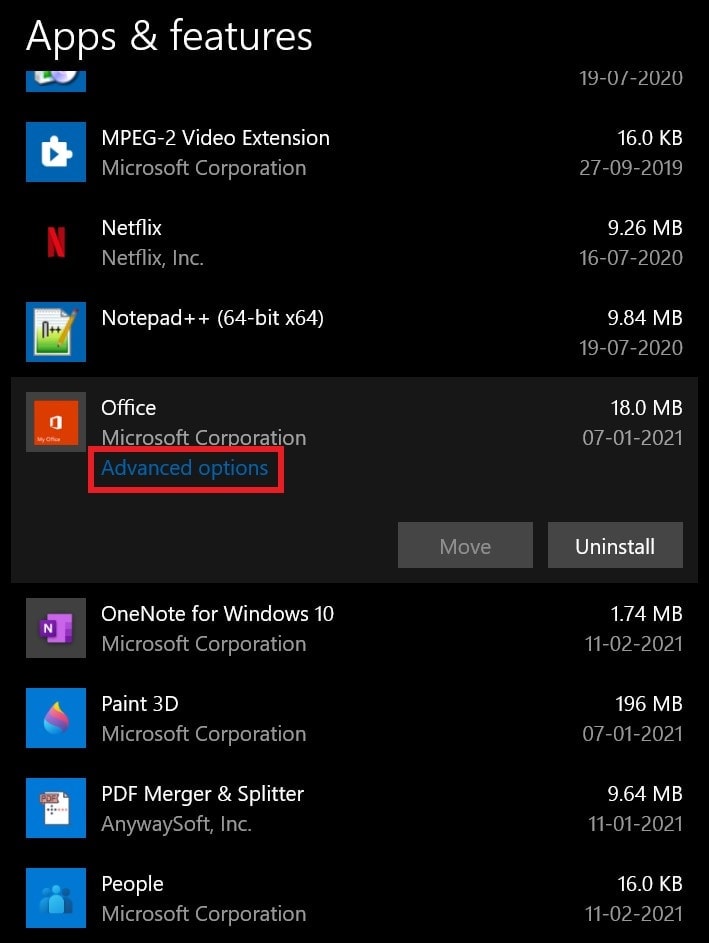This screenshot has width=709, height=943.
Task: Click the Office app icon
Action: [56, 422]
